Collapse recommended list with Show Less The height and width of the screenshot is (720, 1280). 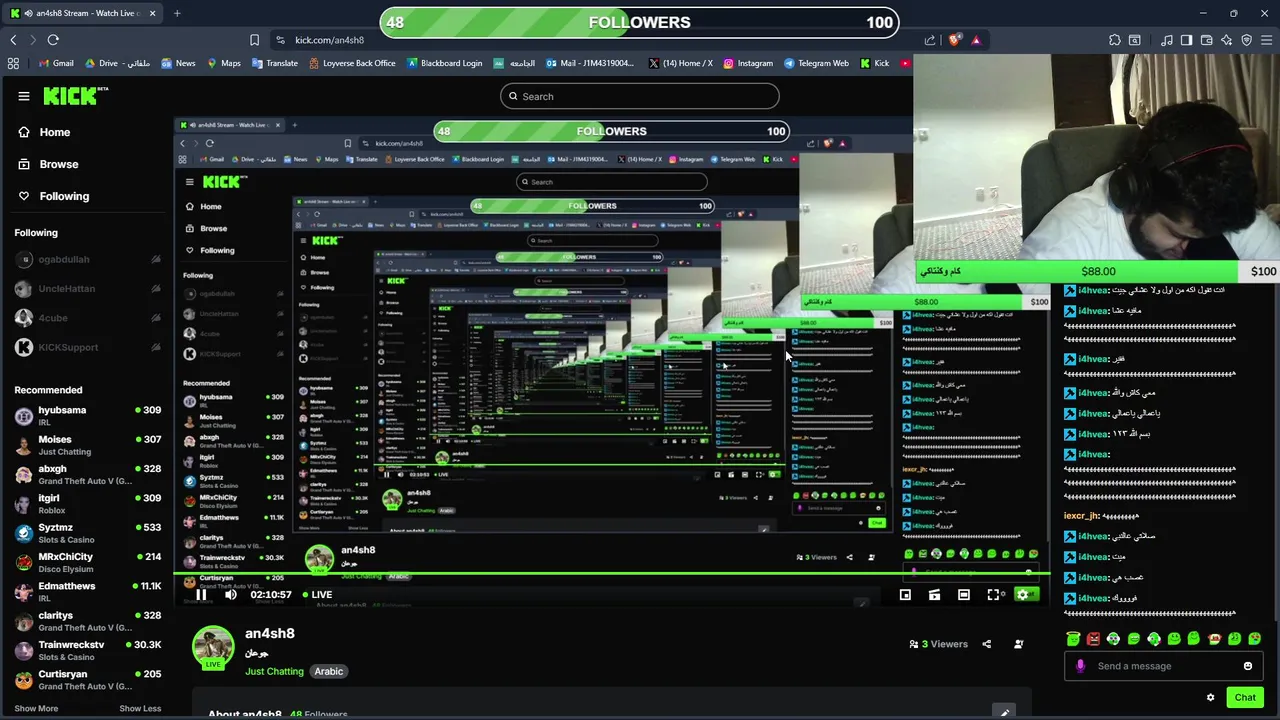(x=140, y=708)
